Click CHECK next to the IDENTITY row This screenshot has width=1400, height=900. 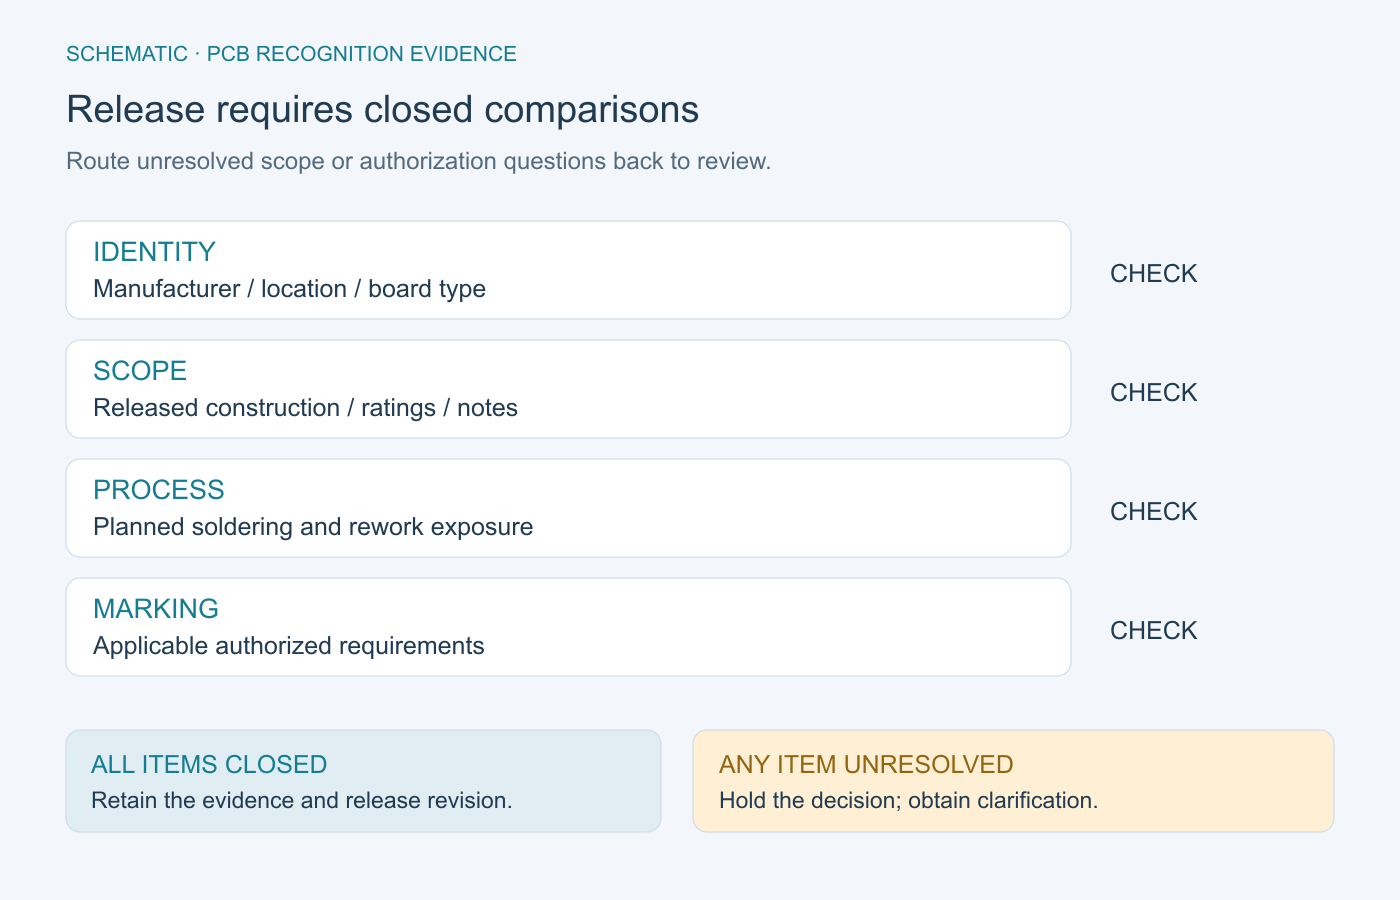point(1153,273)
